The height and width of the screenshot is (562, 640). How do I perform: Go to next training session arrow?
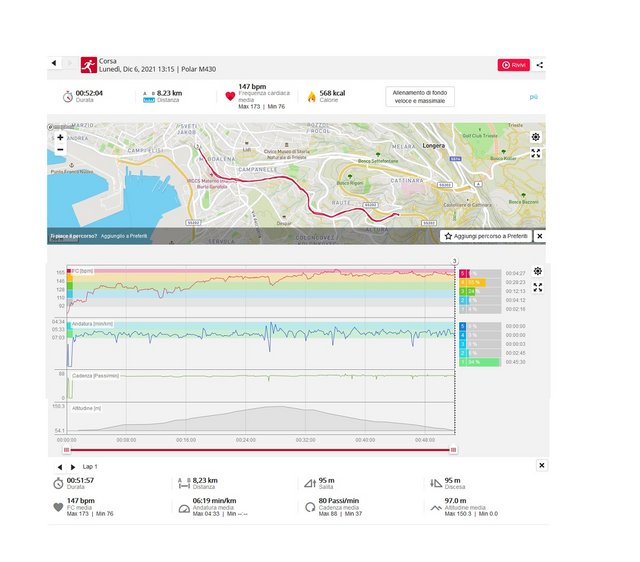[69, 63]
